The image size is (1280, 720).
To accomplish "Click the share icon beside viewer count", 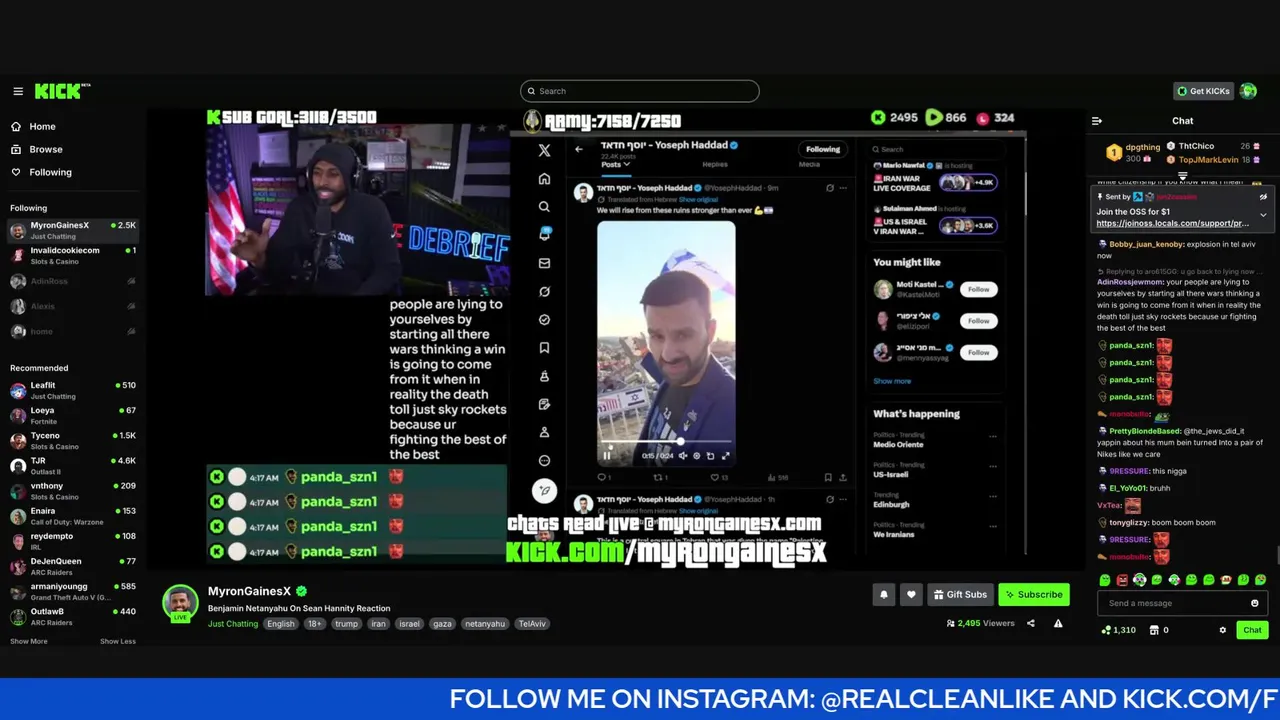I will tap(1031, 624).
